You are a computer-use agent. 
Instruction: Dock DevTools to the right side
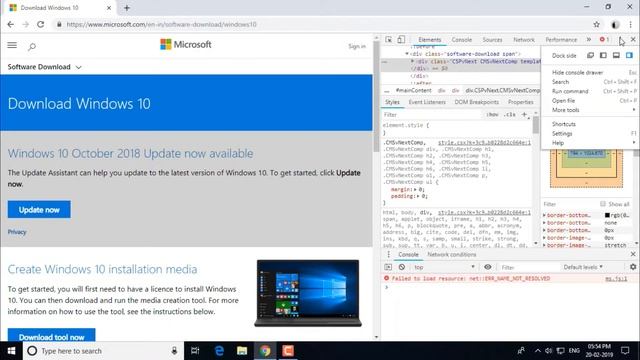pos(629,56)
